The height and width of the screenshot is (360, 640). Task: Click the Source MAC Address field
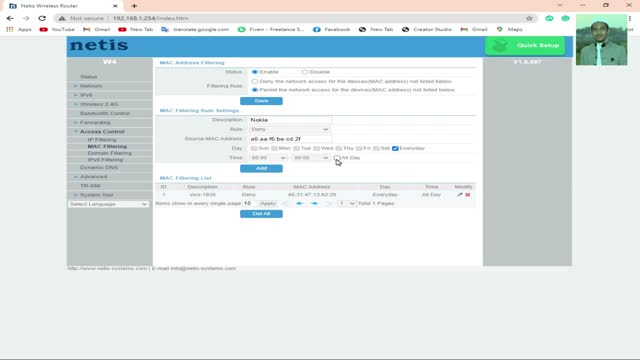(x=290, y=139)
